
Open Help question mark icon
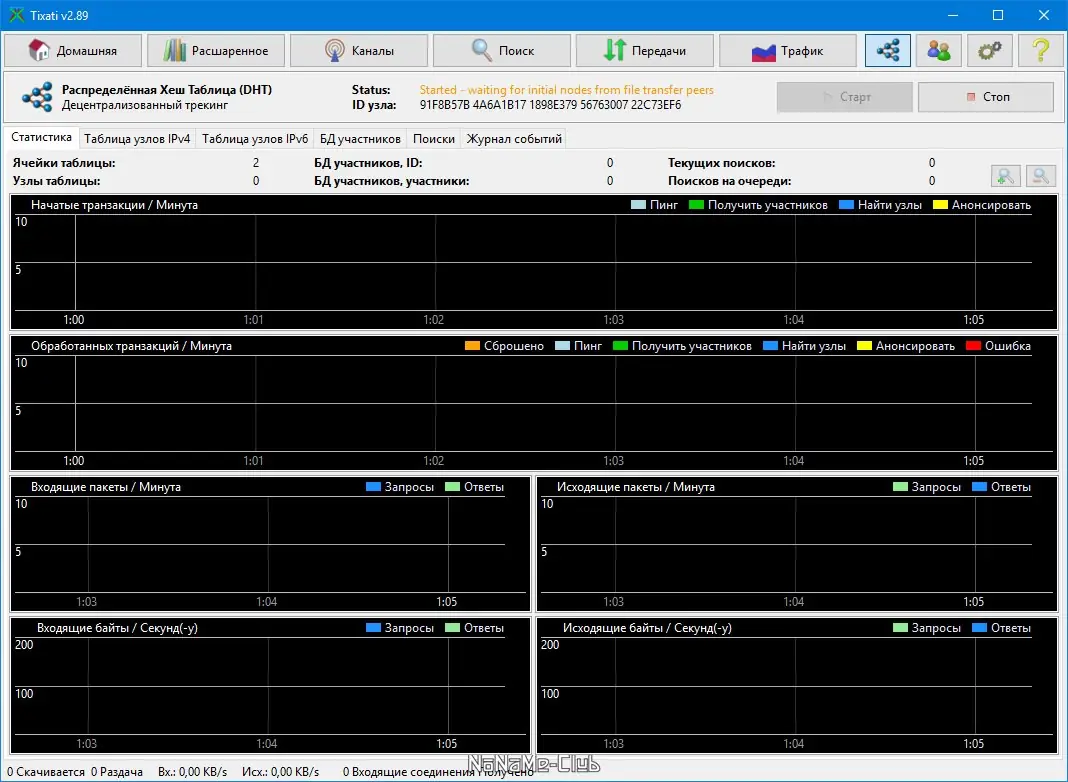point(1041,50)
